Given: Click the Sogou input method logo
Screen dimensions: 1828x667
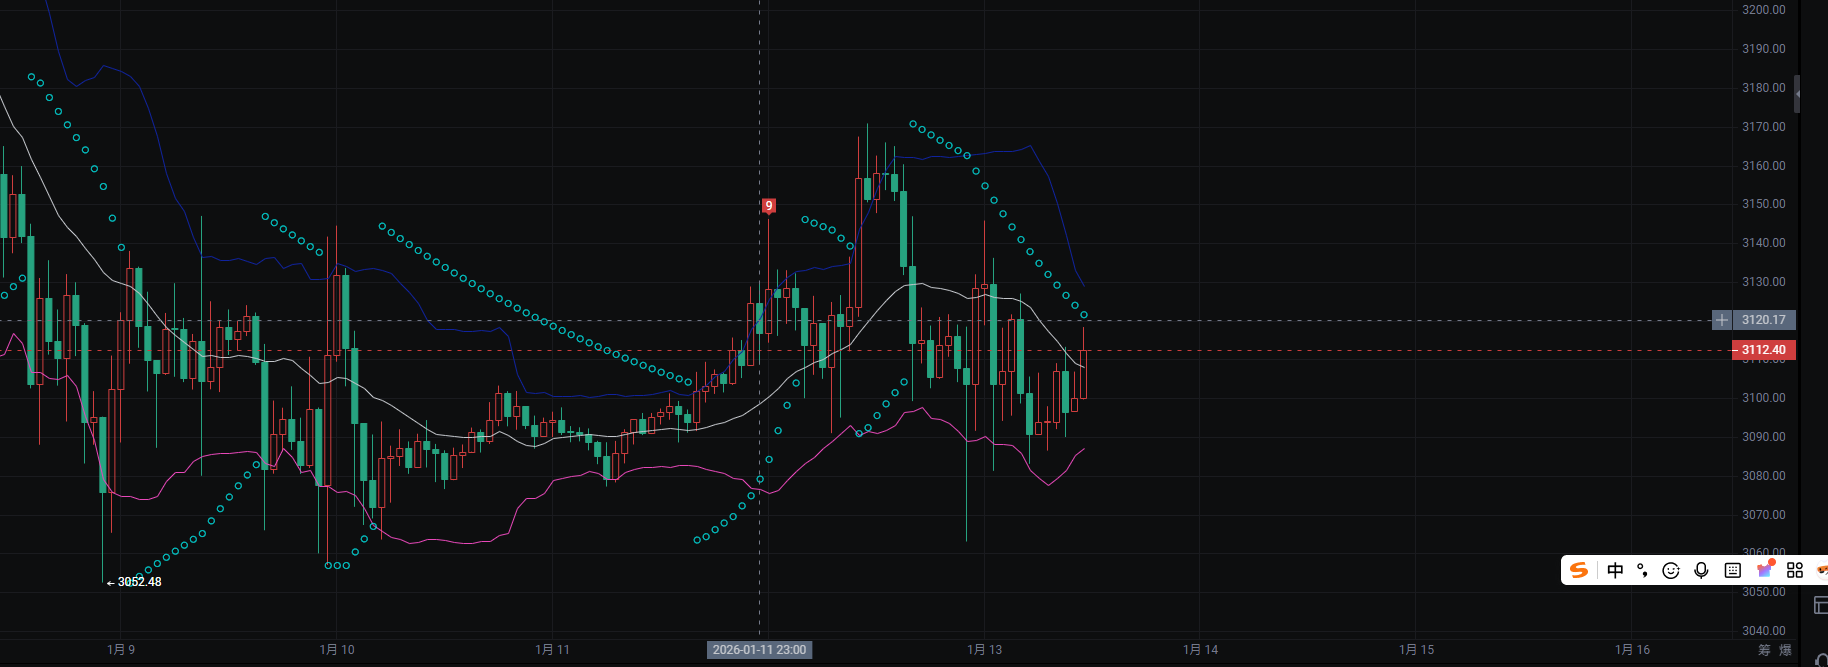Looking at the screenshot, I should pos(1579,570).
